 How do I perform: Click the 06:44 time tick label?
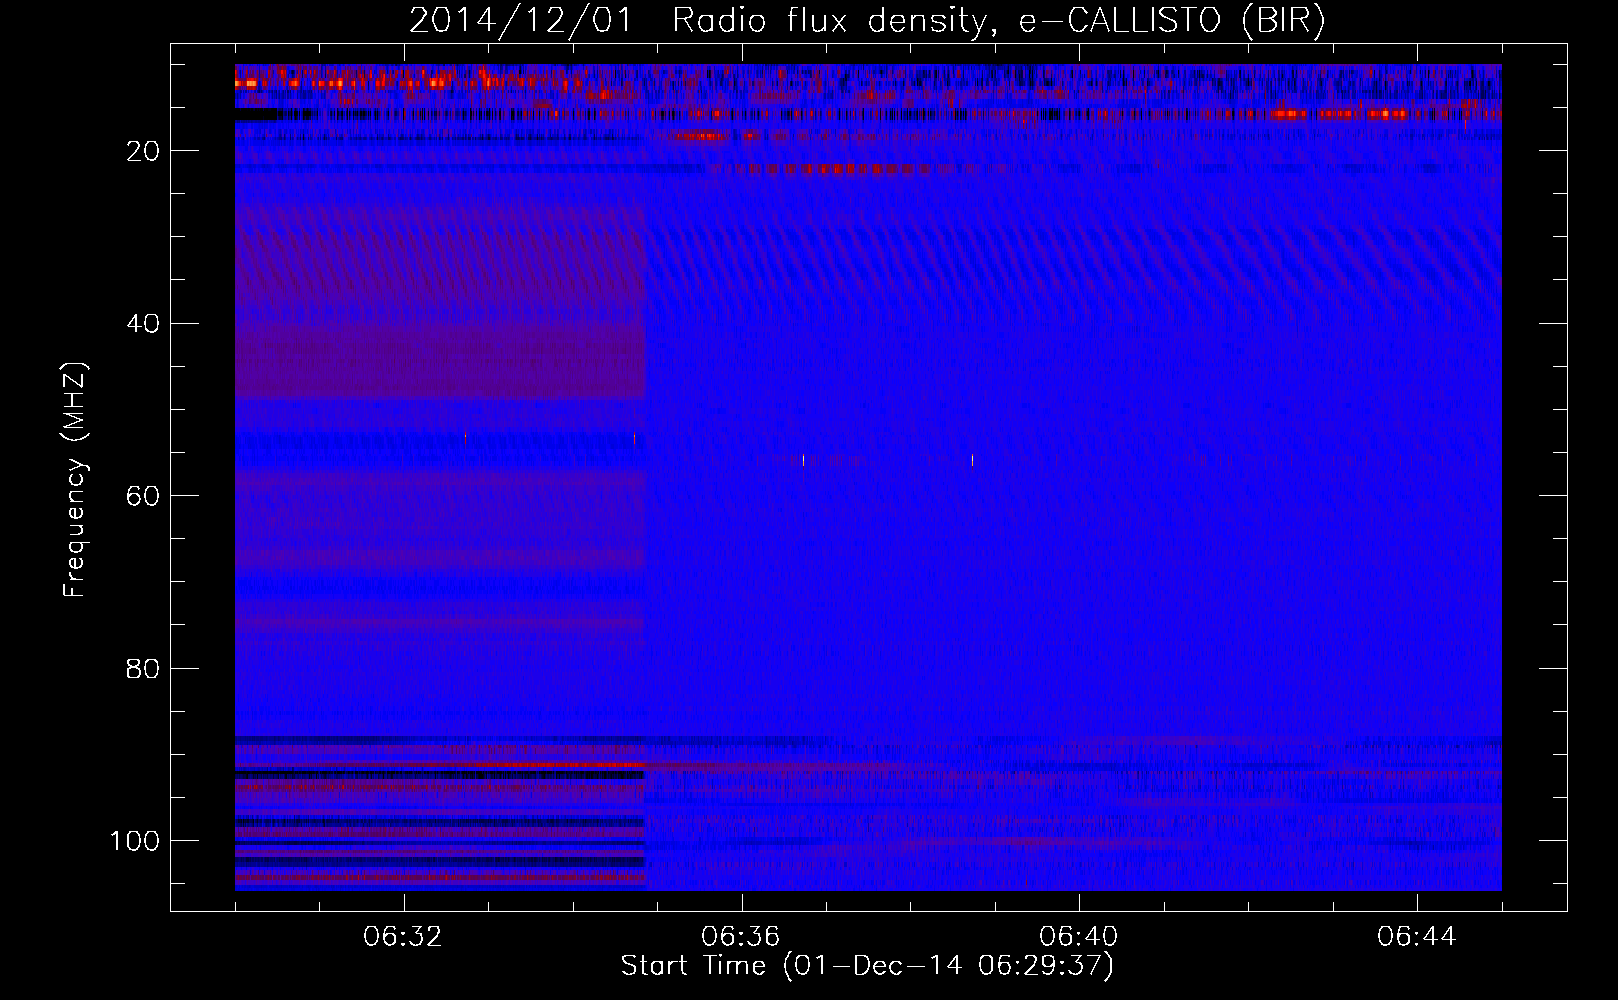1417,937
